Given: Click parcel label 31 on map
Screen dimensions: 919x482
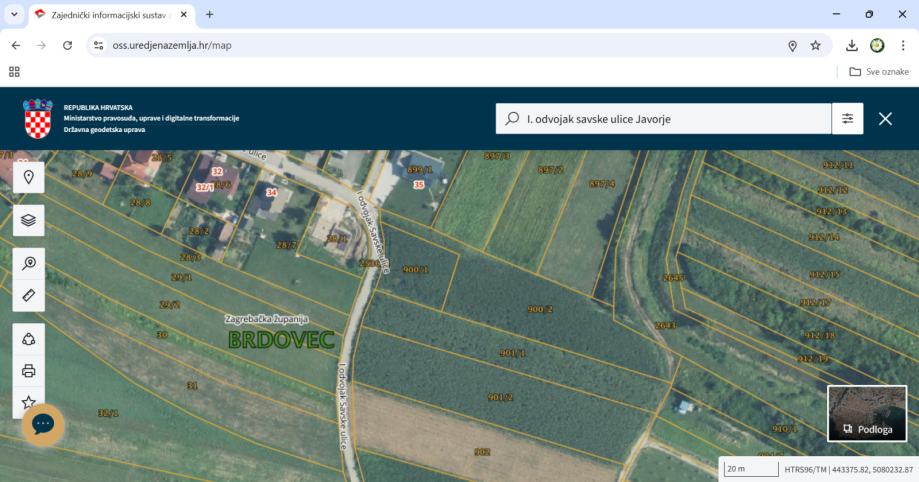Looking at the screenshot, I should coord(192,385).
